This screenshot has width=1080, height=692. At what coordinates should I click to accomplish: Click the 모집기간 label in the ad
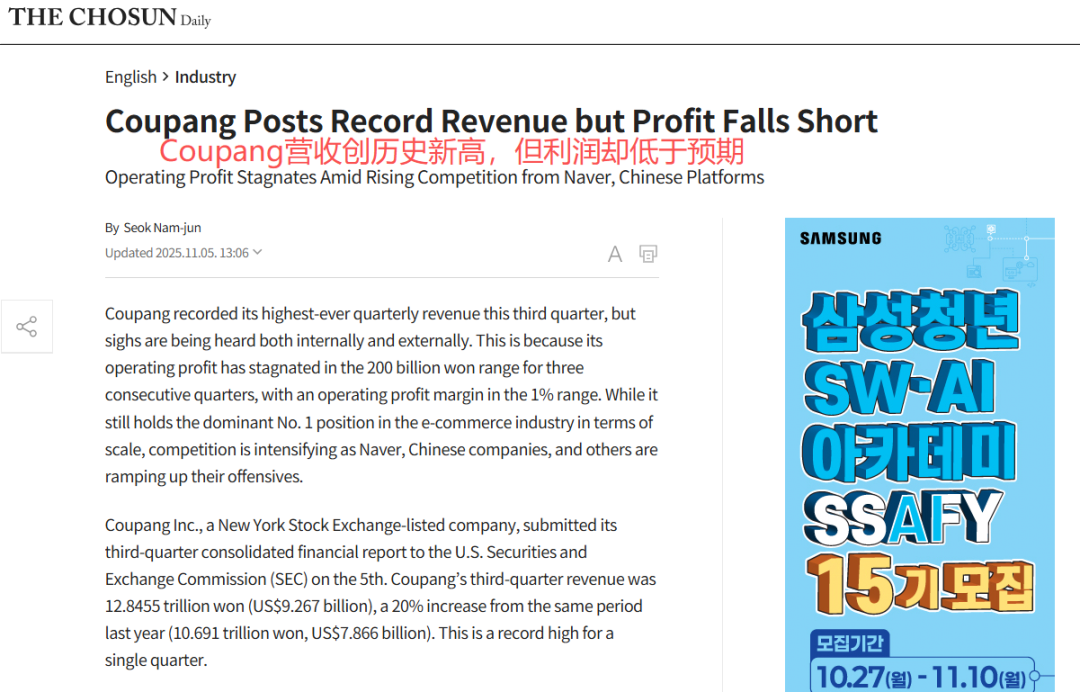click(x=847, y=642)
